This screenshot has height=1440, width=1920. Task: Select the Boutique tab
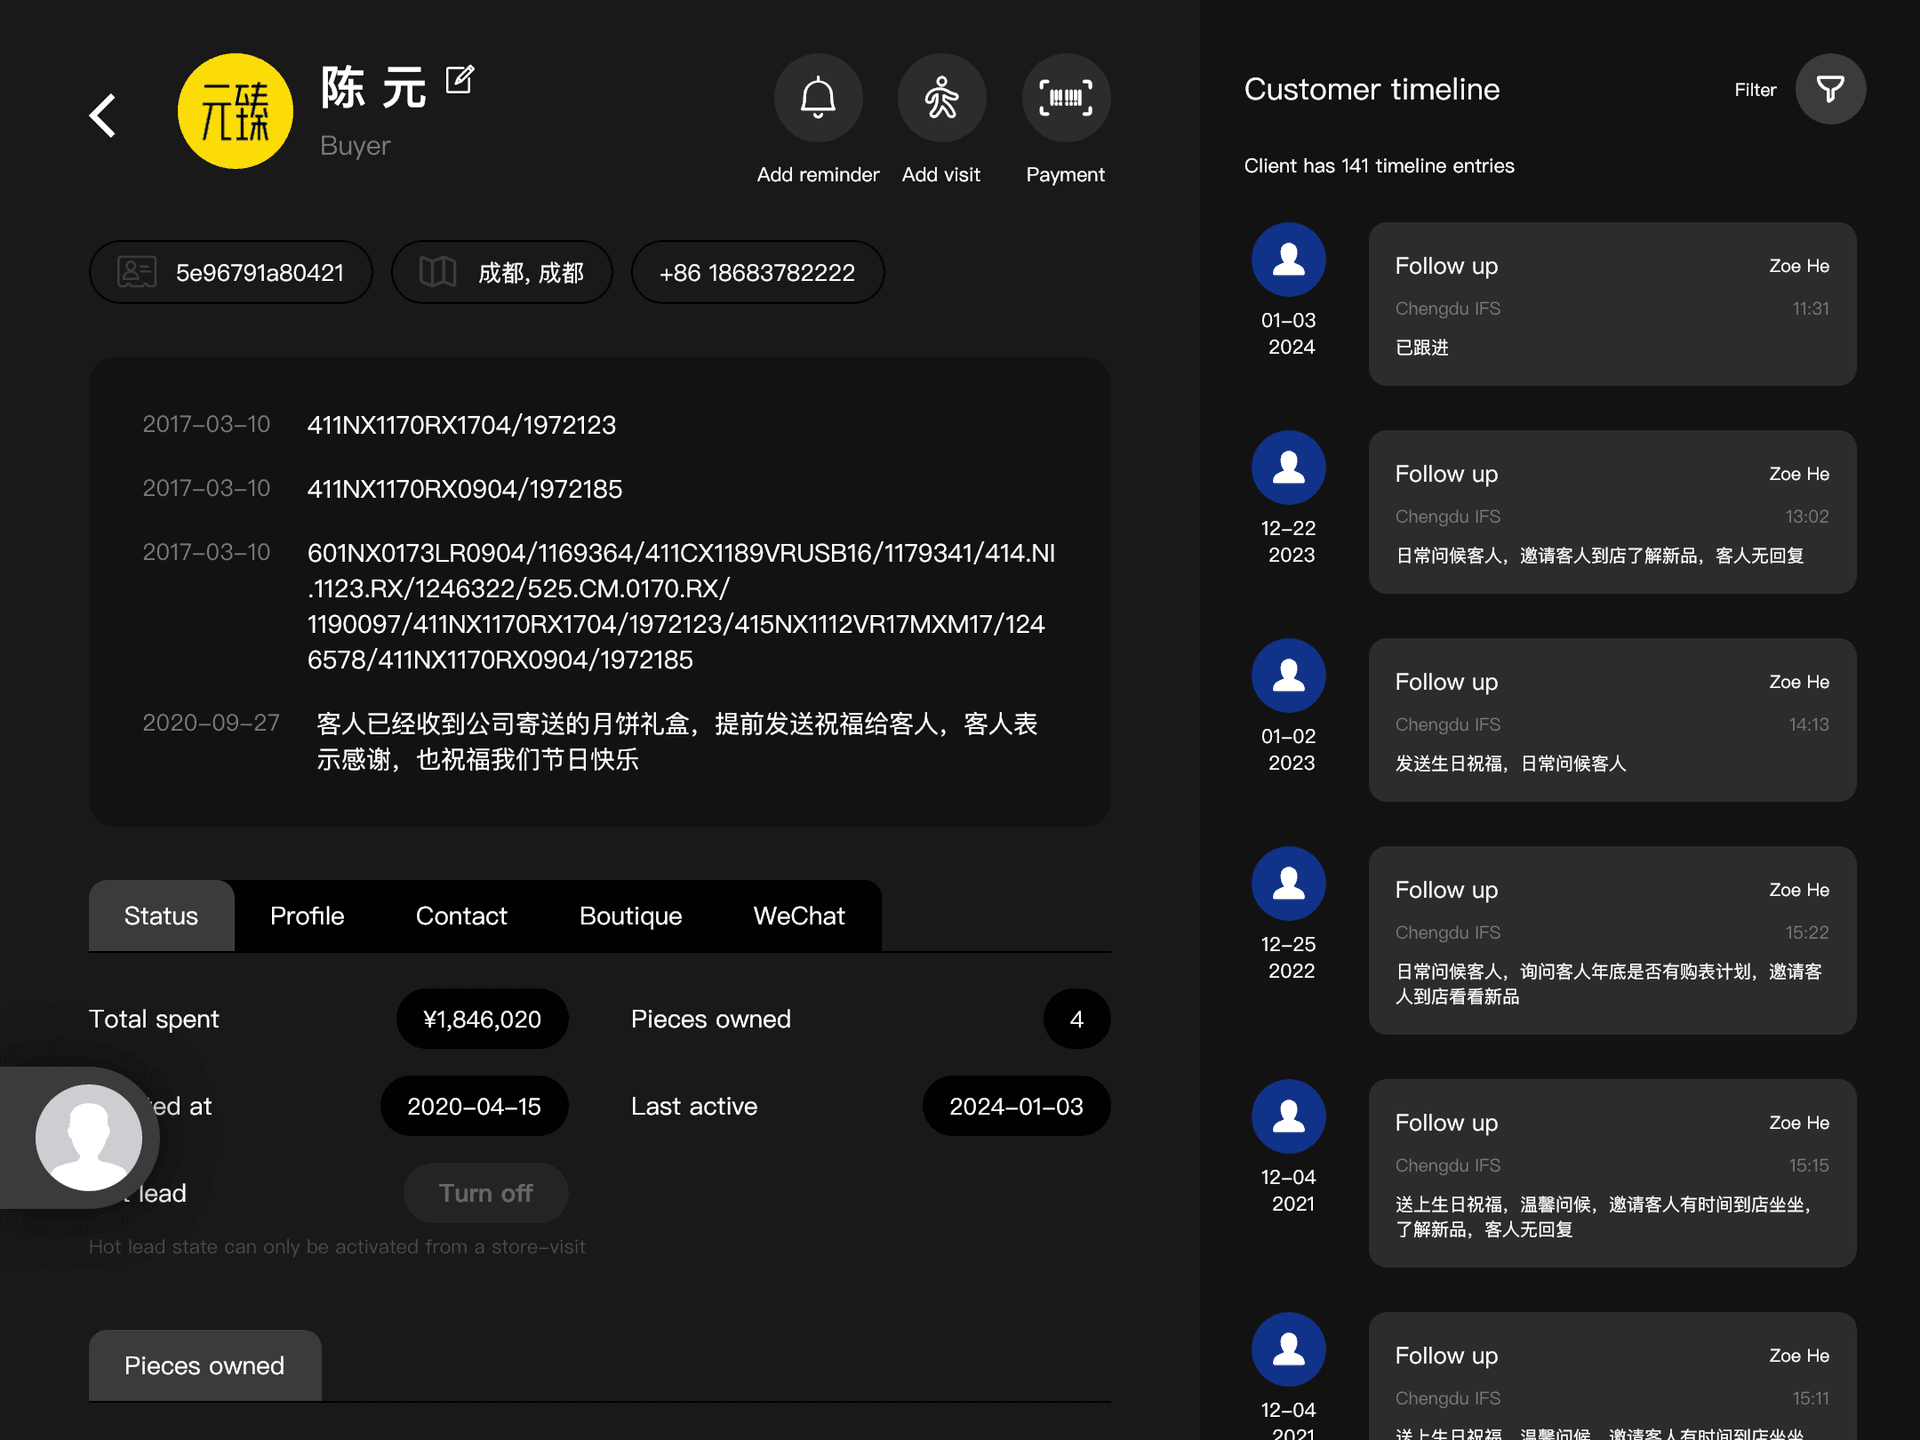pos(630,916)
